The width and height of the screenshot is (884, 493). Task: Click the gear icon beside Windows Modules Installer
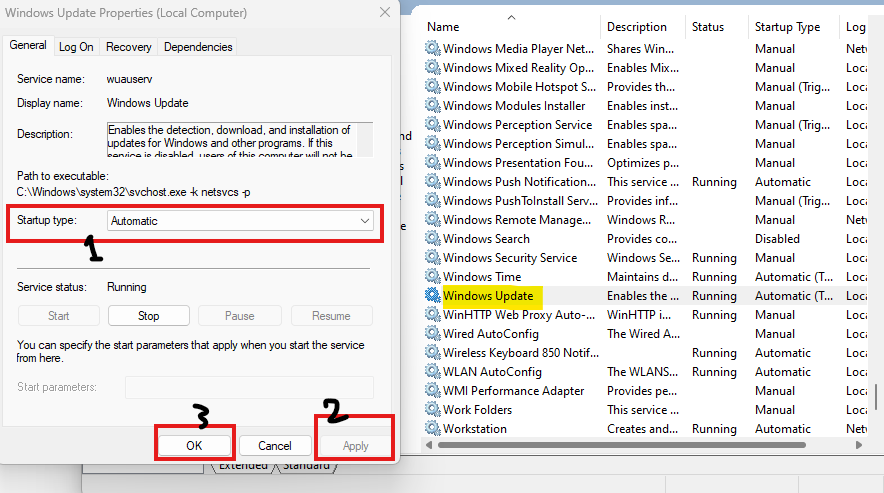(x=432, y=105)
